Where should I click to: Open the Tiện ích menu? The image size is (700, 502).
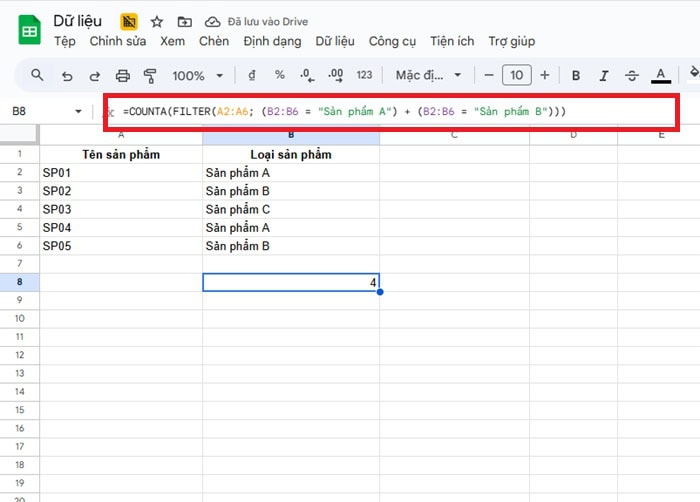point(452,41)
